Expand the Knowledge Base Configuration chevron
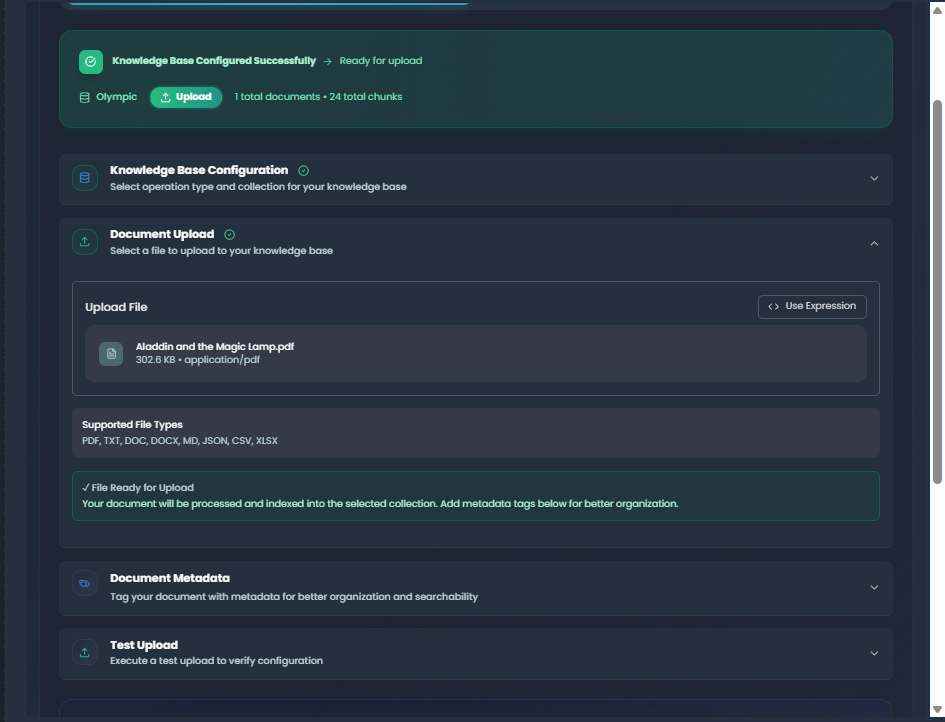 click(x=874, y=179)
